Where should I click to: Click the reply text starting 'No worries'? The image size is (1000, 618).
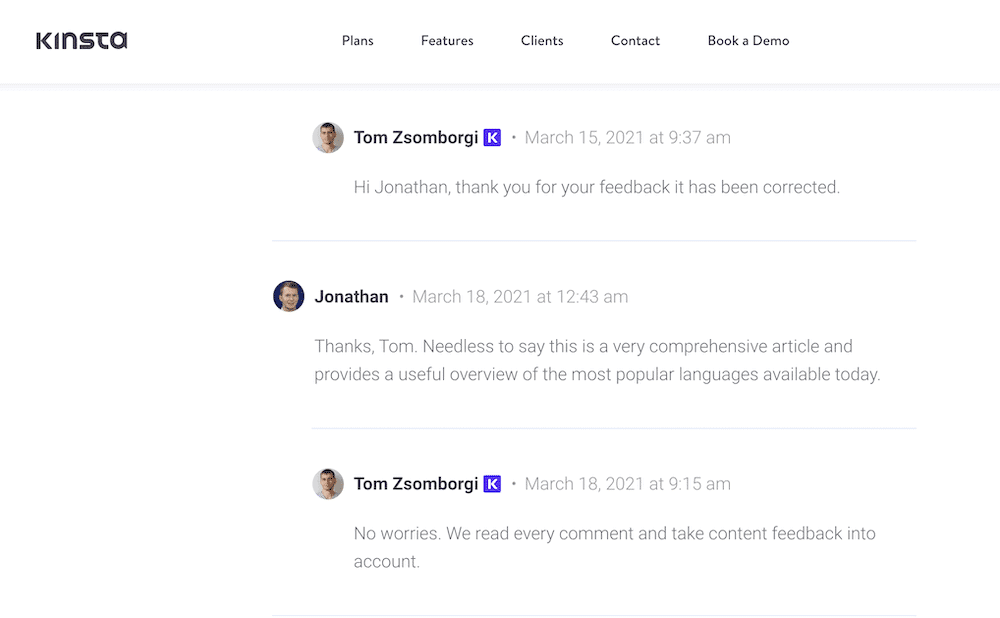[615, 547]
